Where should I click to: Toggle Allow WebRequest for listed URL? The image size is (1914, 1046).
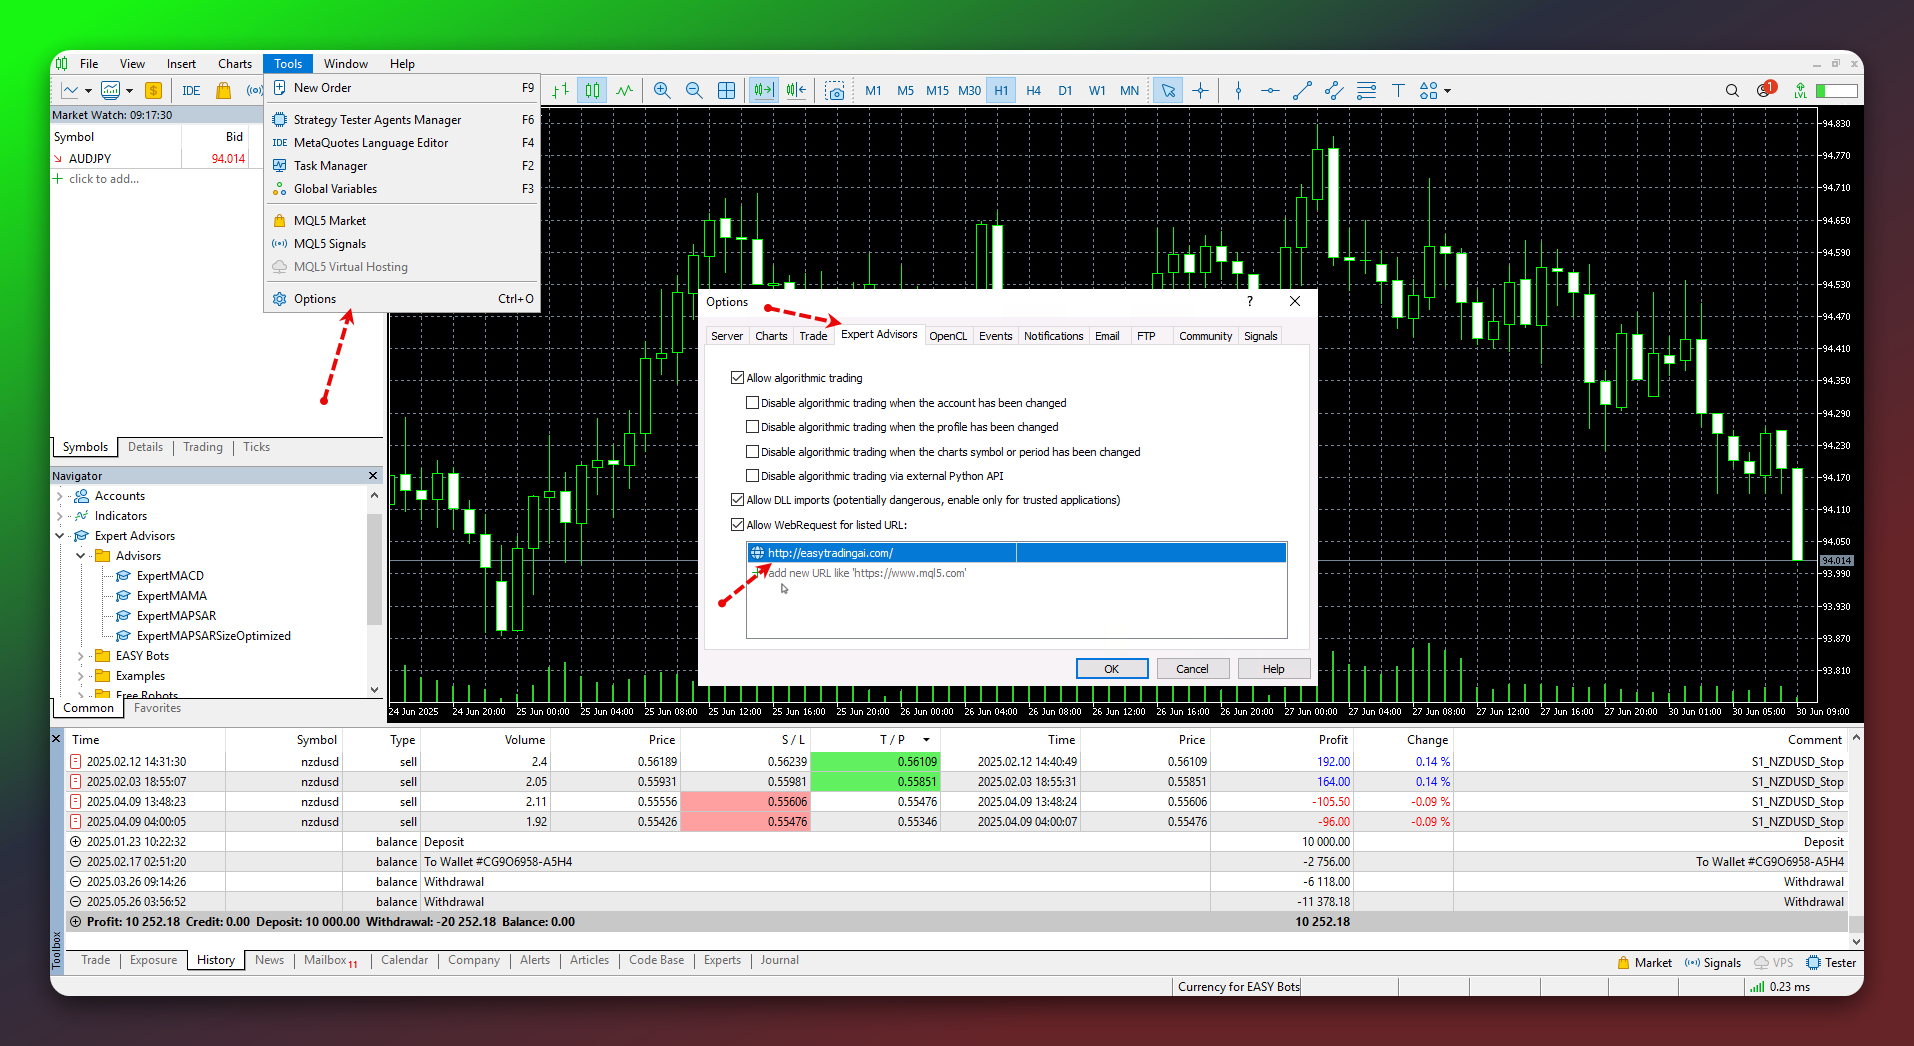[x=737, y=525]
